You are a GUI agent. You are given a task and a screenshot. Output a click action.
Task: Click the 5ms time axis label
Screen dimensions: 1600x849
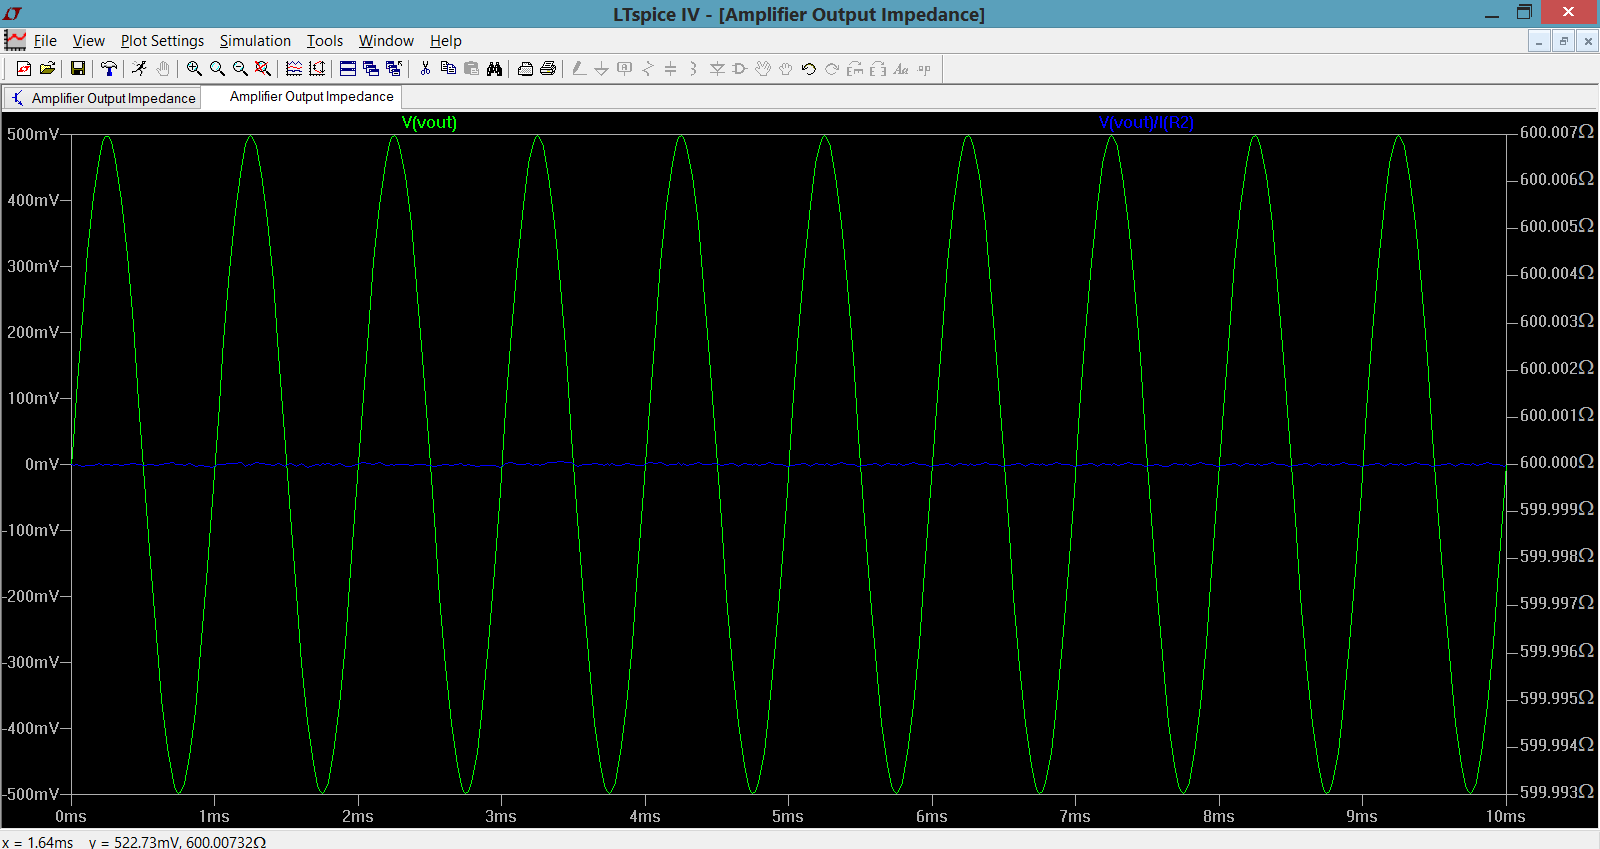[788, 816]
